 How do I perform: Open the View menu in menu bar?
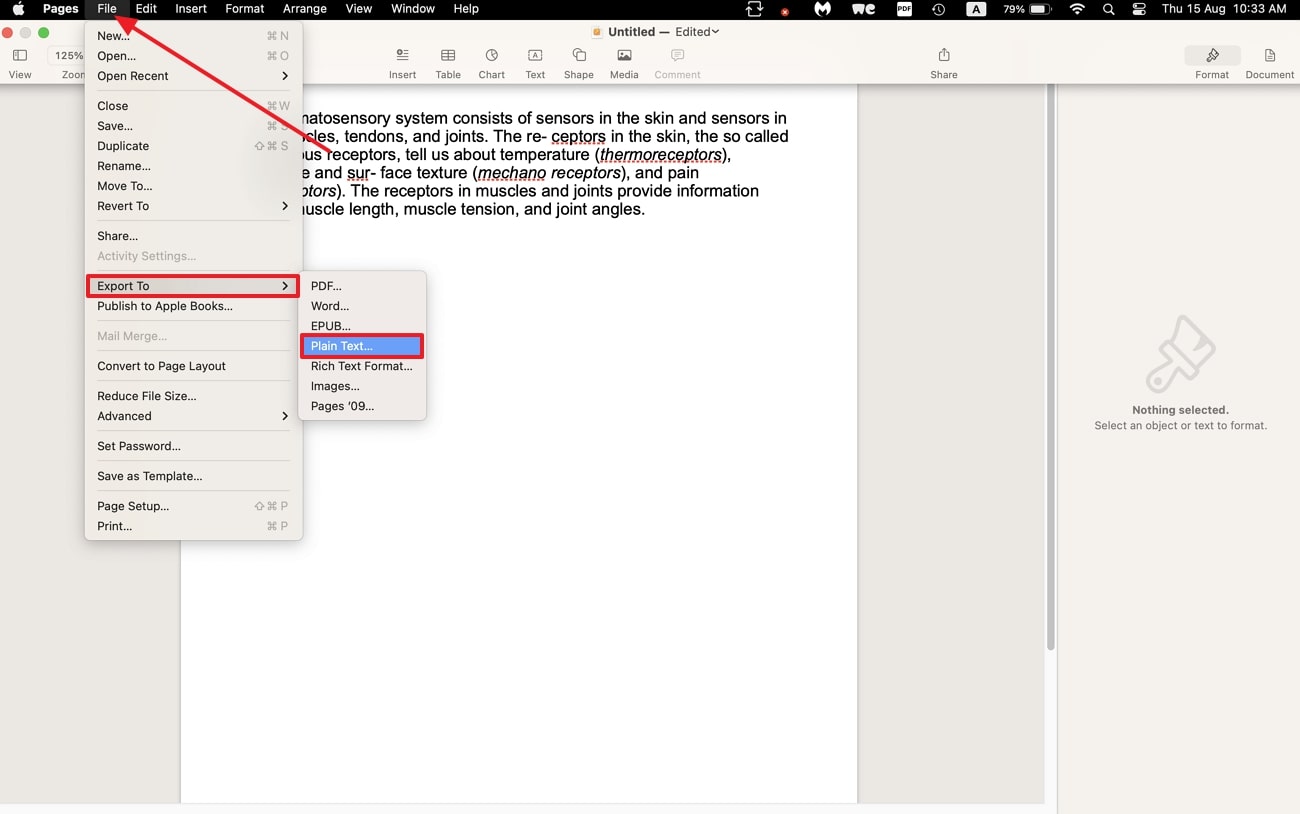pyautogui.click(x=359, y=9)
